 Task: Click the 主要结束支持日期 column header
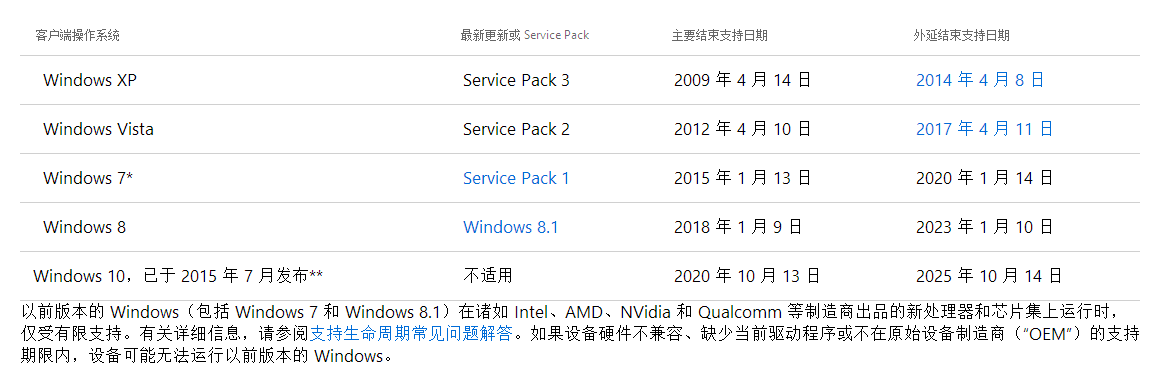pos(719,35)
